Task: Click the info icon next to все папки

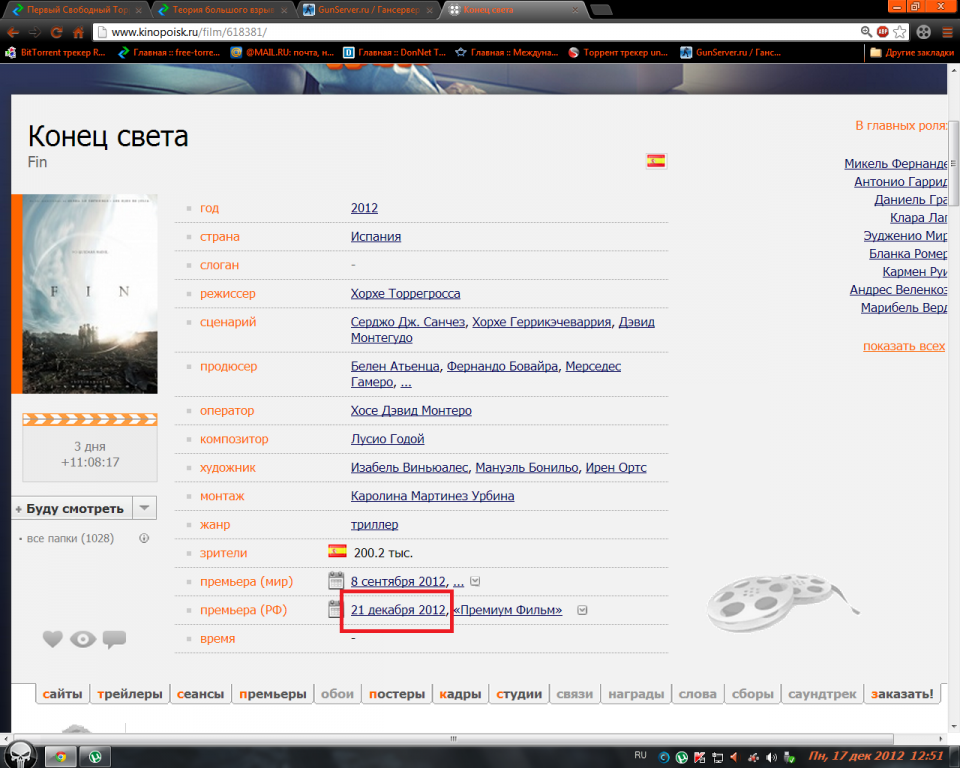Action: click(144, 538)
